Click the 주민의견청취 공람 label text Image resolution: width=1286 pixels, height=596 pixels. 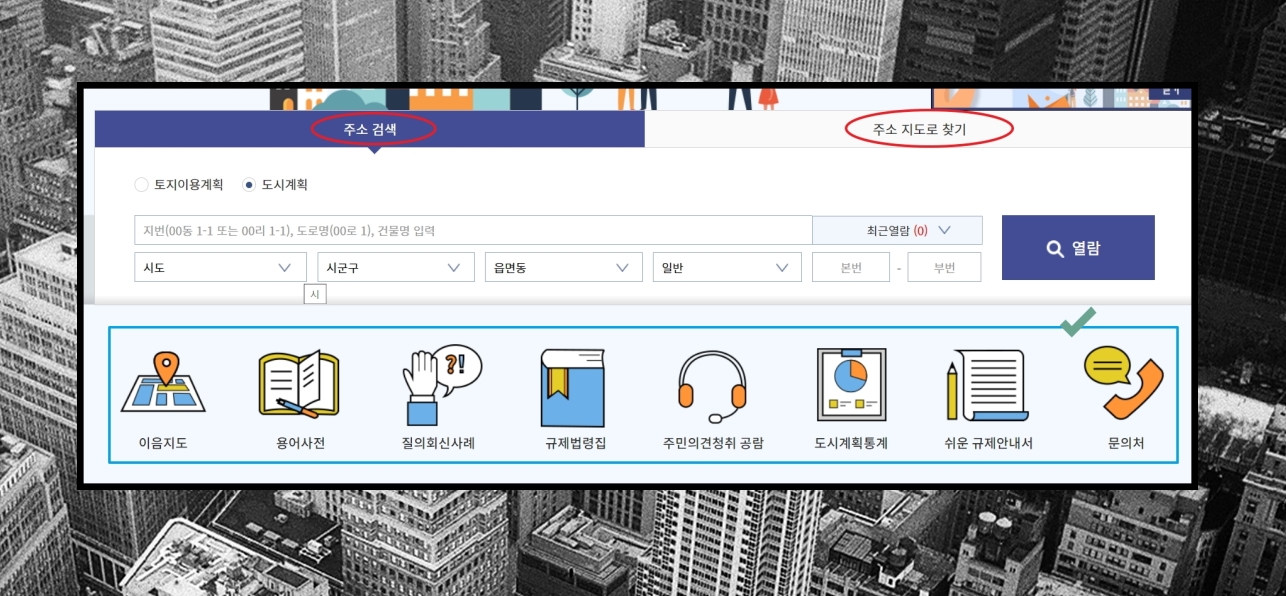tap(713, 443)
